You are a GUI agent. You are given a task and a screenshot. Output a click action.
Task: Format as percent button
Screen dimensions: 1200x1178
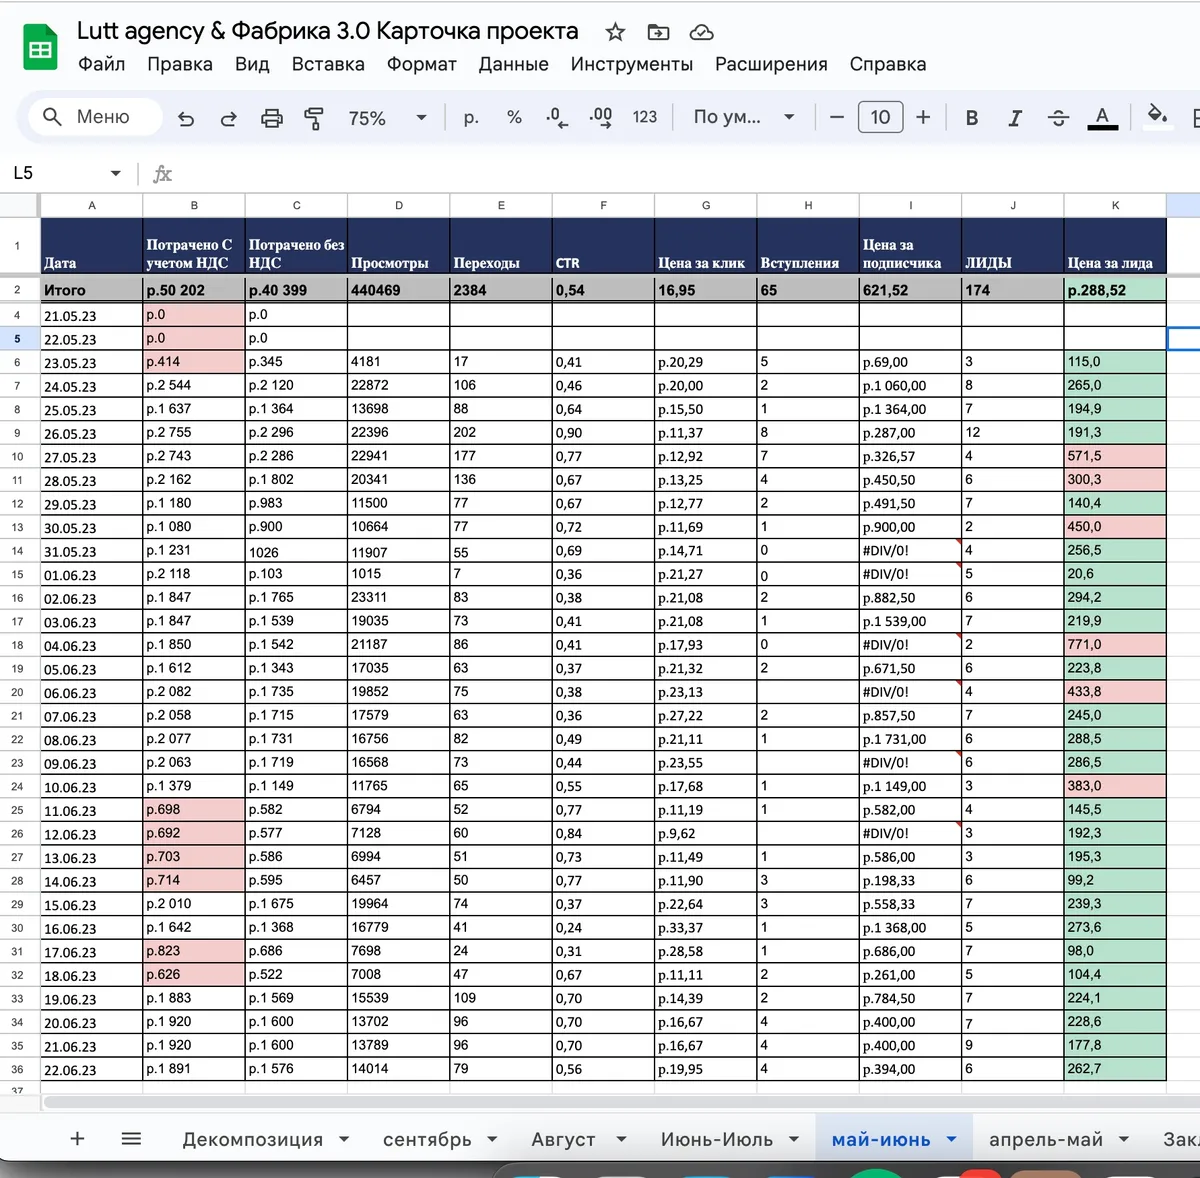point(514,117)
